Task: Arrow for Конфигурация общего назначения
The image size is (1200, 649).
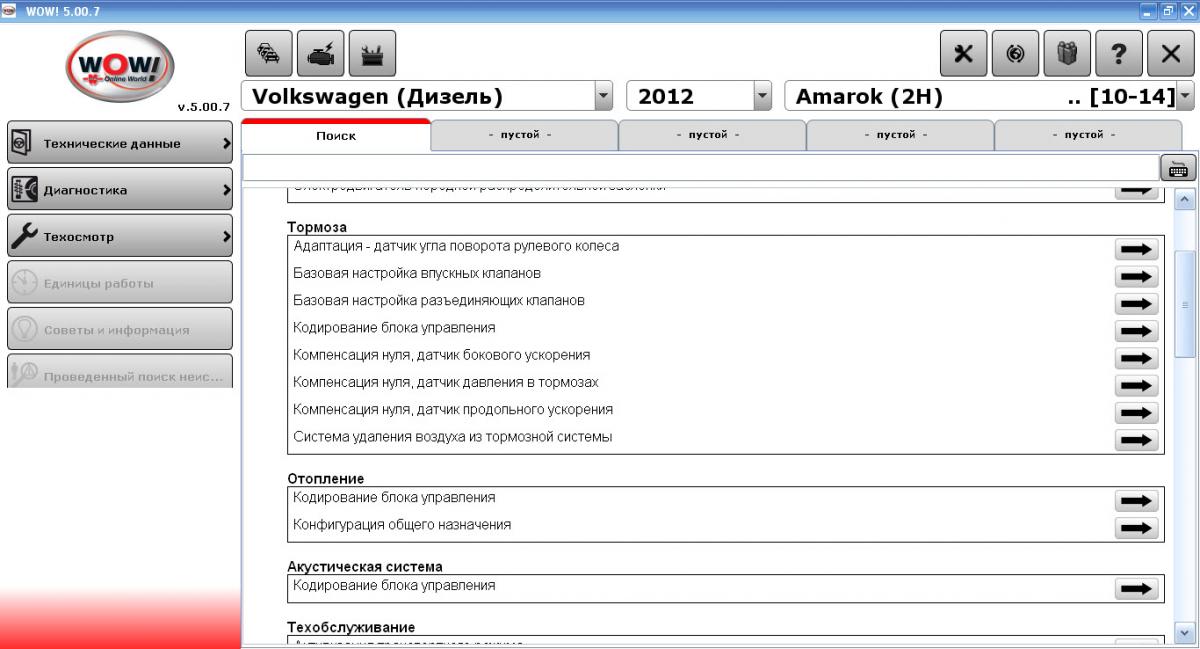Action: [1137, 527]
